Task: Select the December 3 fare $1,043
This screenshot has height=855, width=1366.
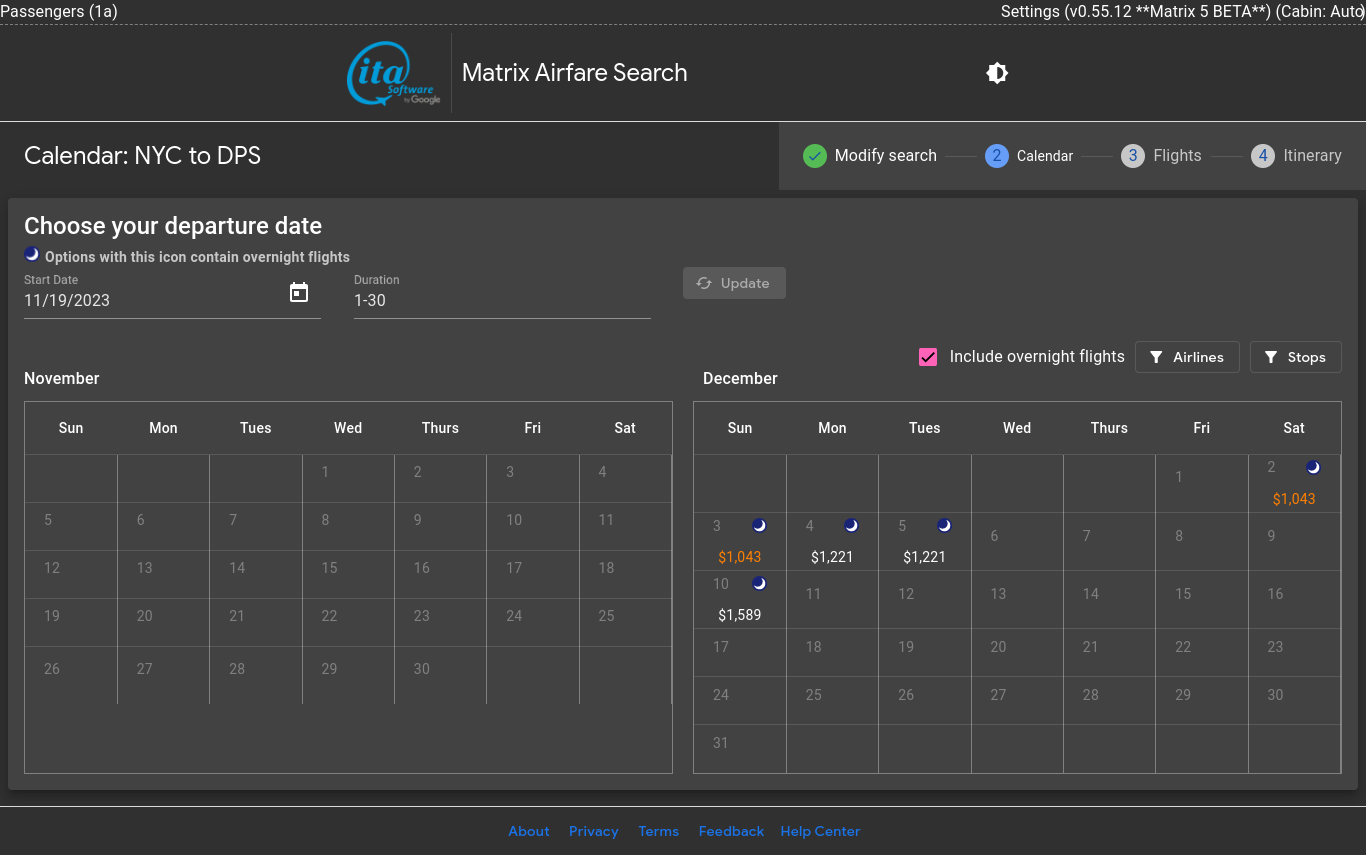Action: 739,557
